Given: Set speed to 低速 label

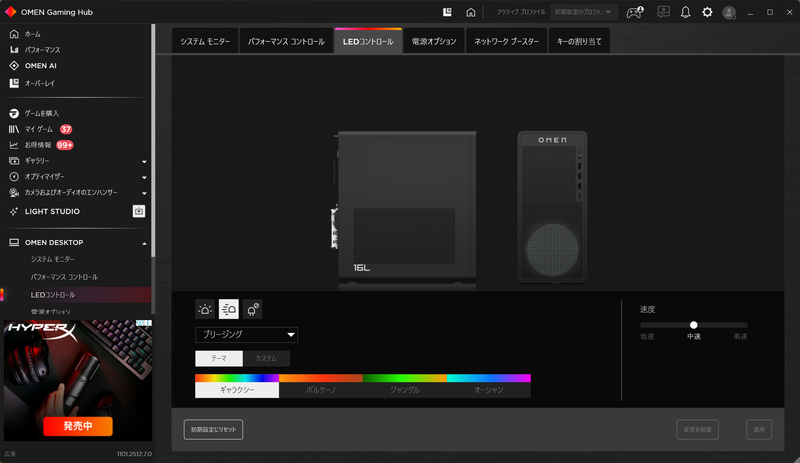Looking at the screenshot, I should click(x=647, y=336).
